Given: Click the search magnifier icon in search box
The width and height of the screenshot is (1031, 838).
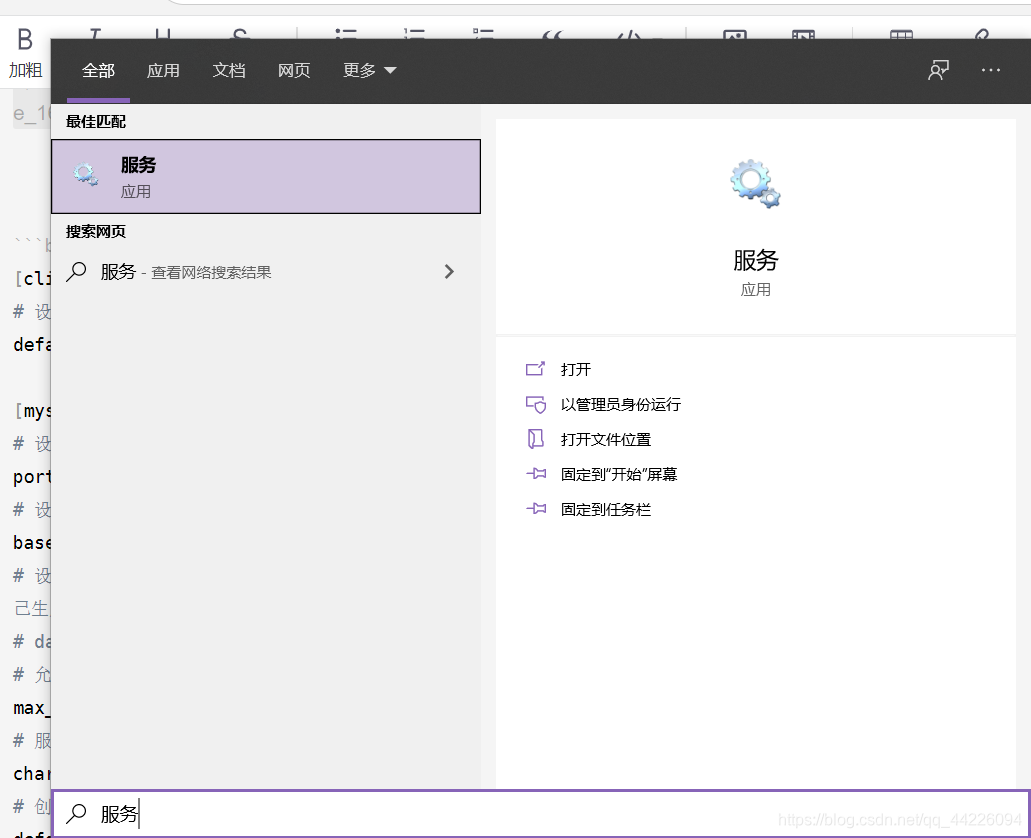Looking at the screenshot, I should click(x=76, y=814).
